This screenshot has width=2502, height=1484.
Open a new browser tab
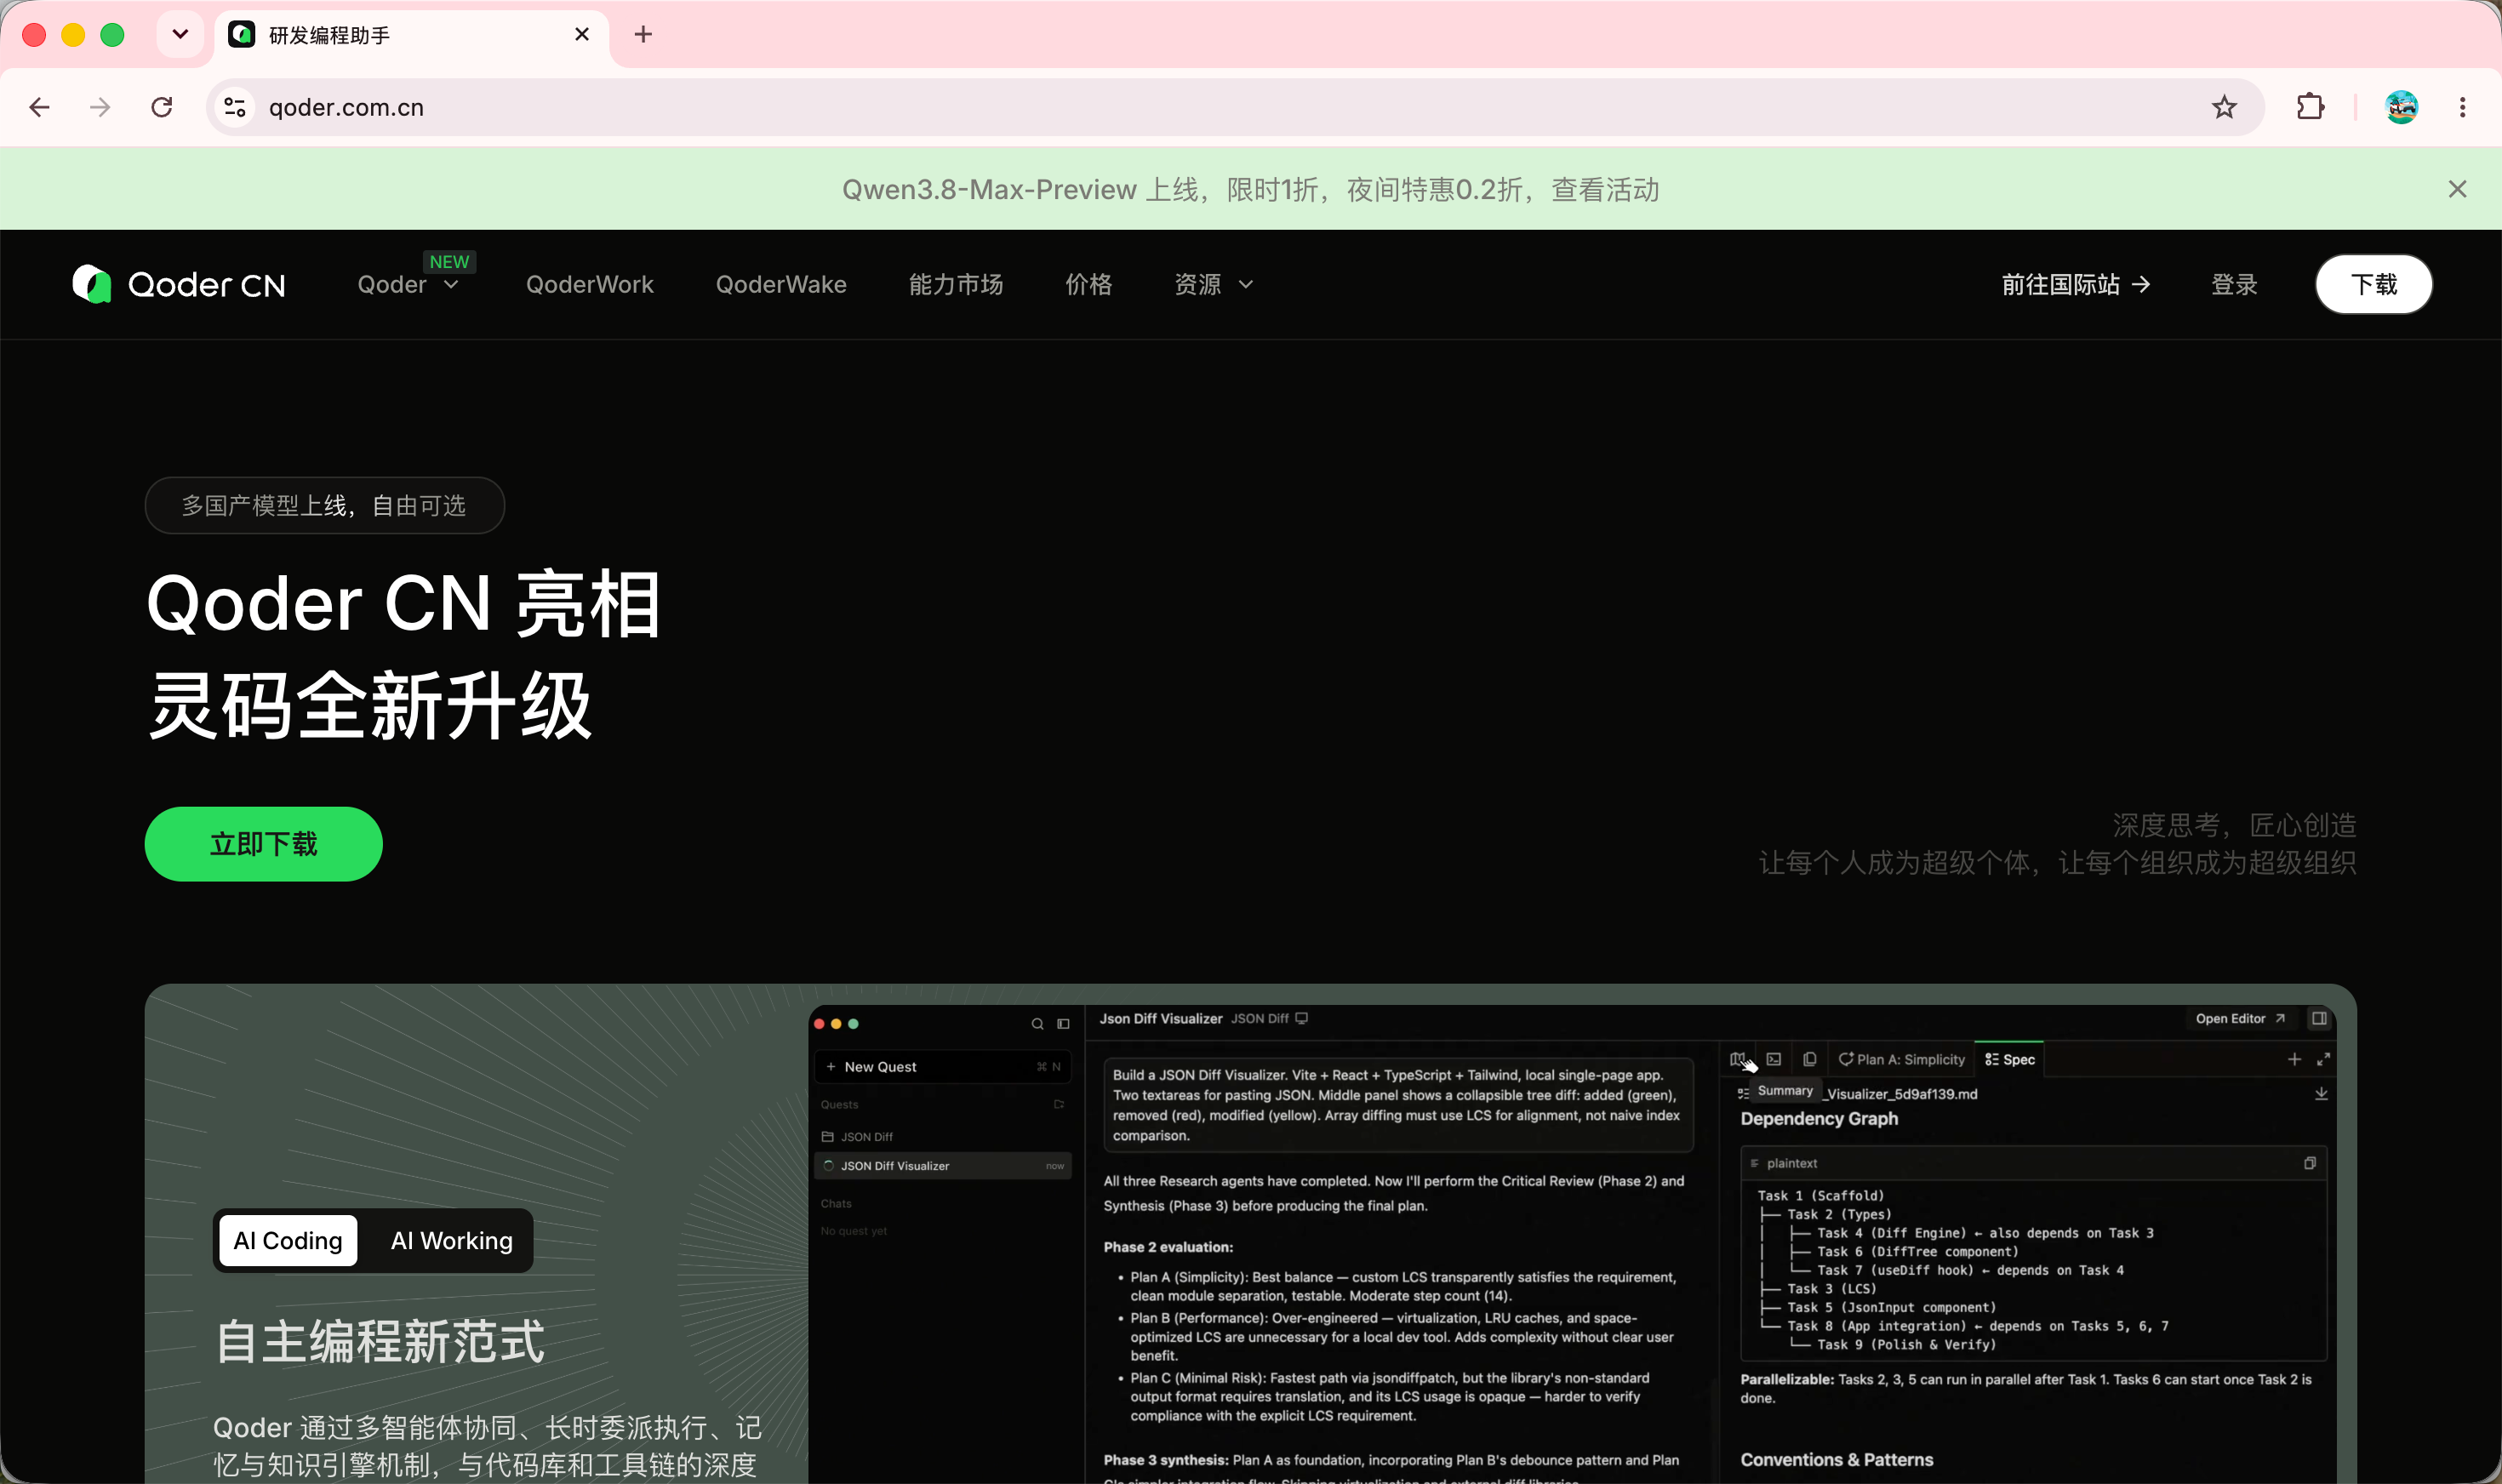click(643, 35)
